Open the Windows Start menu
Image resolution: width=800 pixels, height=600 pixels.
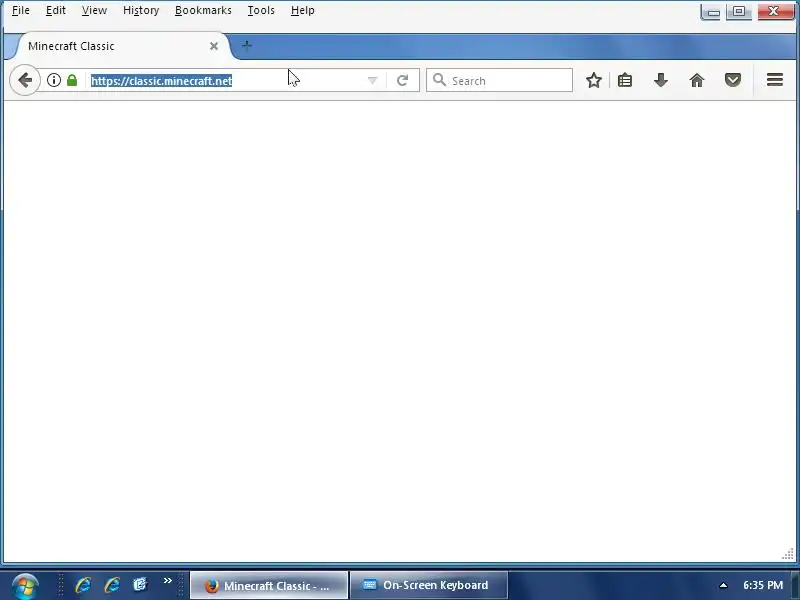25,586
